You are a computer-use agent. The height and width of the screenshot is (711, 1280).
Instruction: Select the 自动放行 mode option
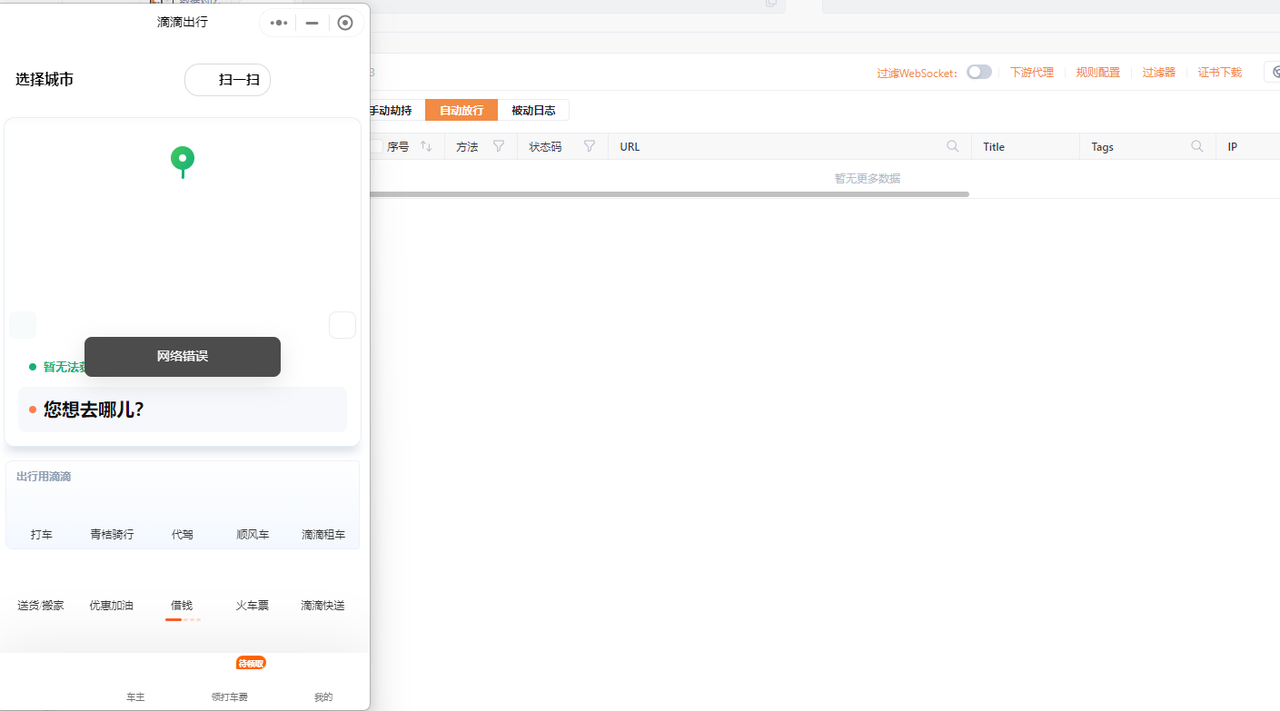461,110
